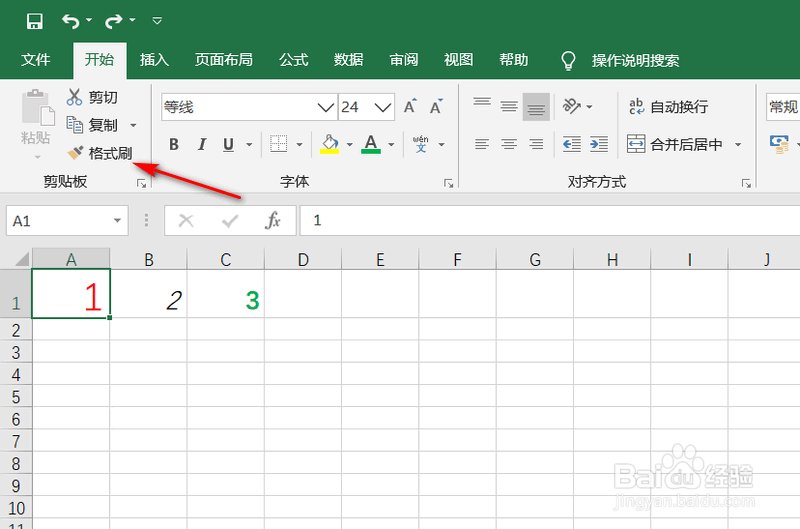This screenshot has width=800, height=529.
Task: Switch to the 数据 tab
Action: [x=348, y=60]
